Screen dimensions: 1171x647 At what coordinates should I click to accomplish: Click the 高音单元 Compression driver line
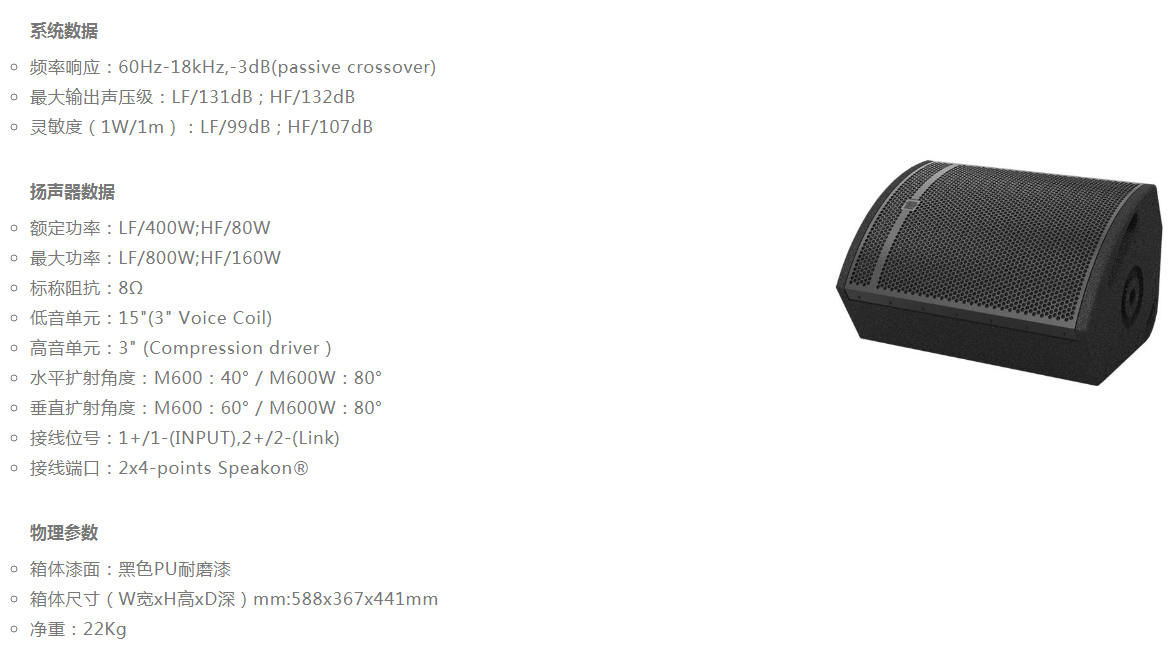pyautogui.click(x=181, y=348)
